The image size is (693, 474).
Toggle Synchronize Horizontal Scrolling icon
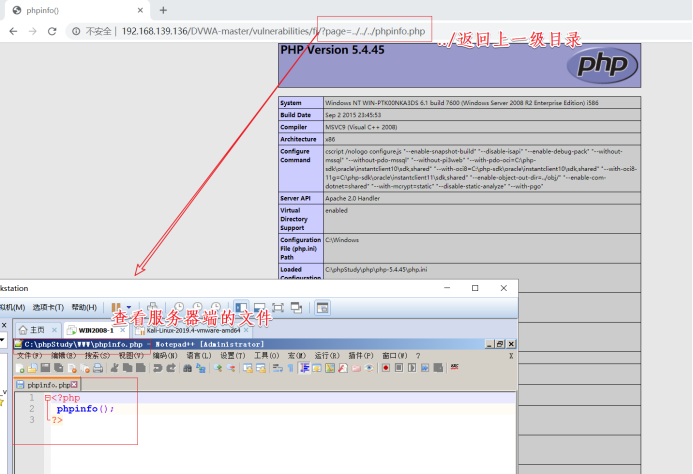point(261,368)
